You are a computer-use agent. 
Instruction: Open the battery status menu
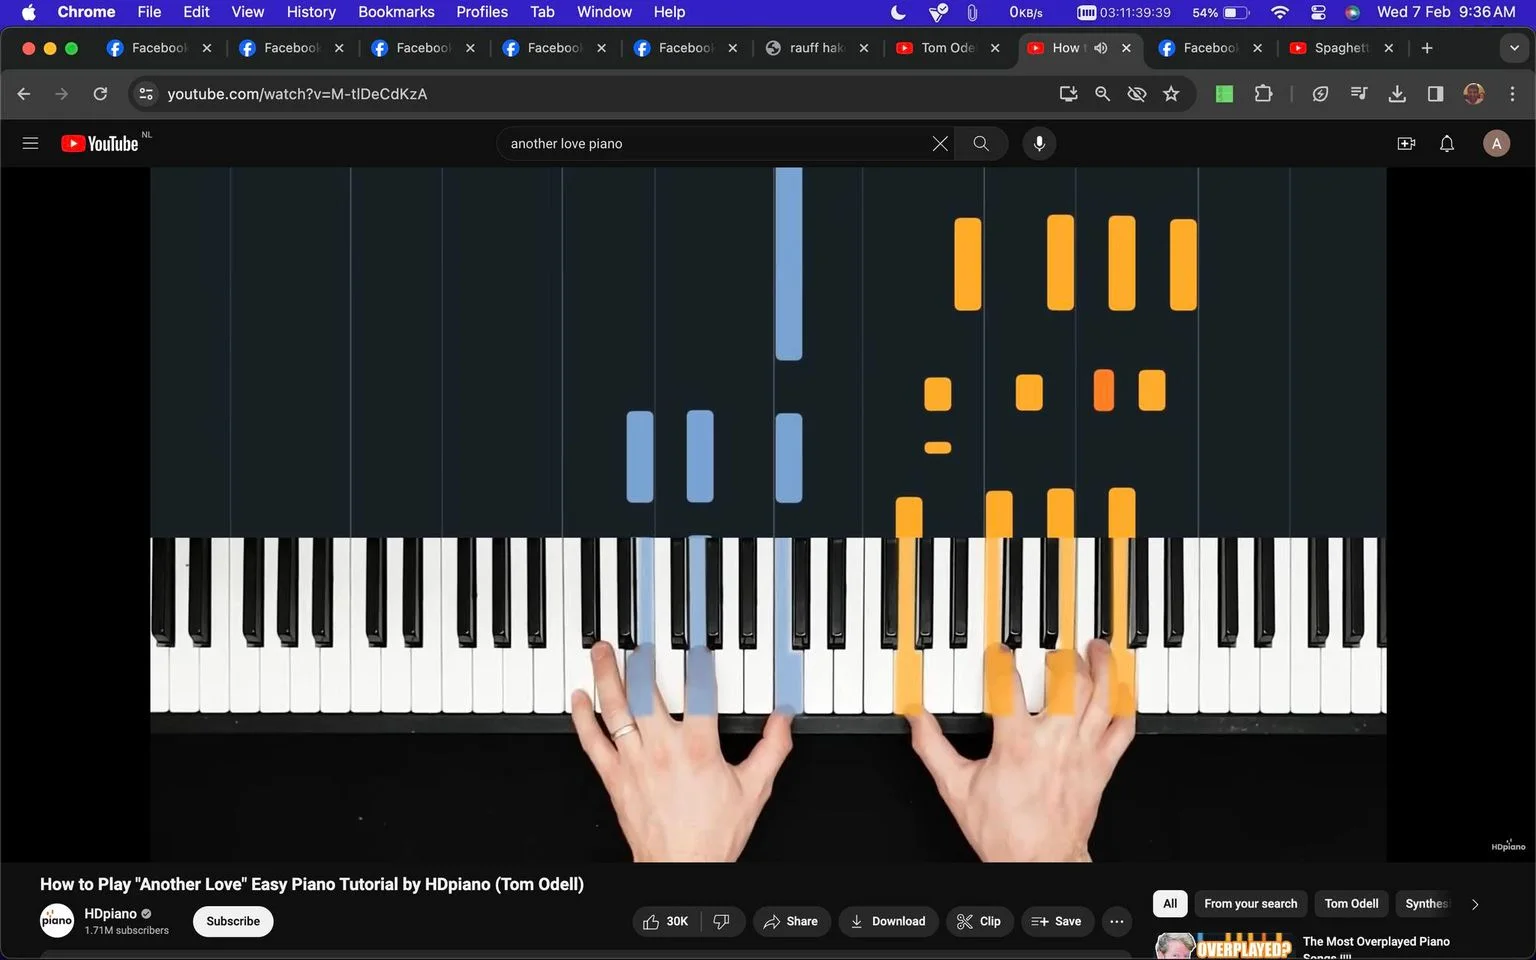pyautogui.click(x=1236, y=12)
